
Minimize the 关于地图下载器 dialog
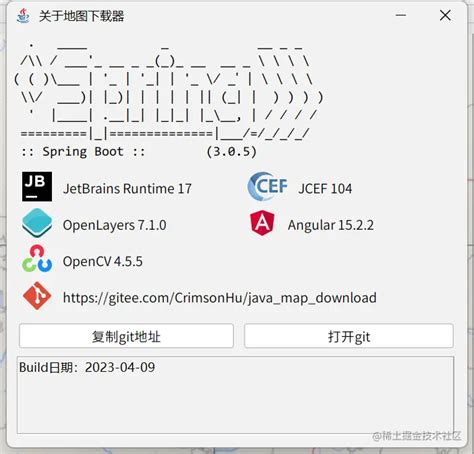pyautogui.click(x=401, y=15)
